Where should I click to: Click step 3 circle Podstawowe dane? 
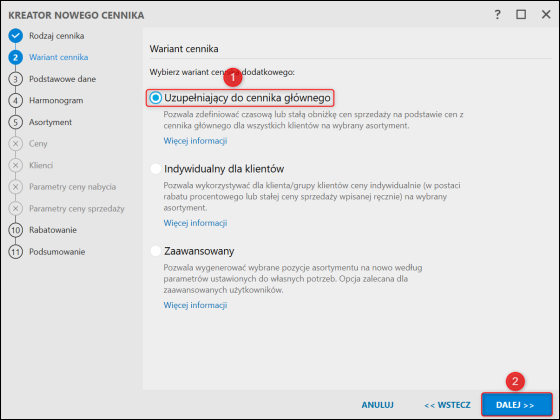pyautogui.click(x=15, y=79)
